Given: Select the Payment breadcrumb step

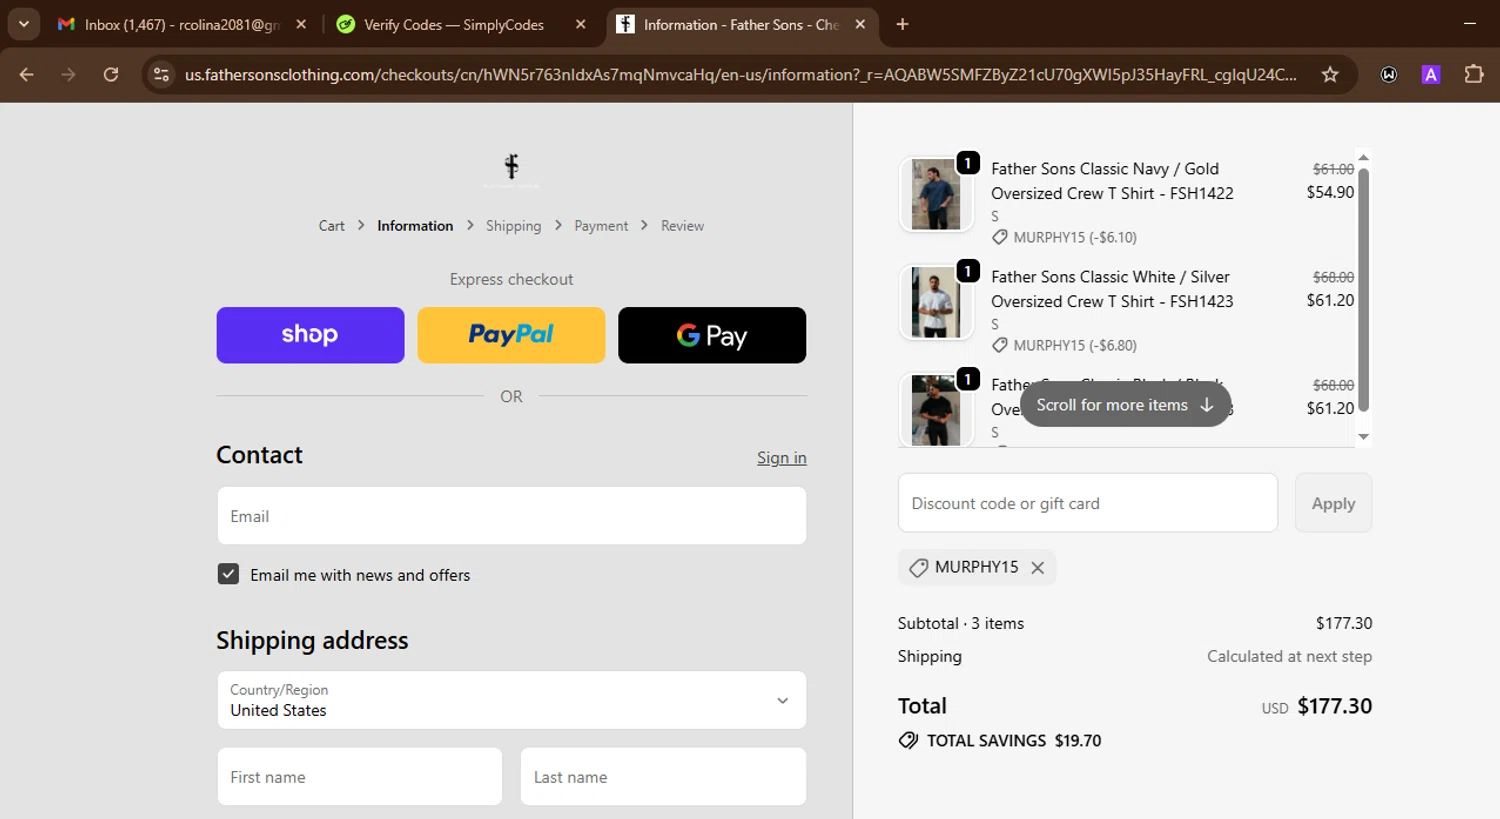Looking at the screenshot, I should point(601,226).
